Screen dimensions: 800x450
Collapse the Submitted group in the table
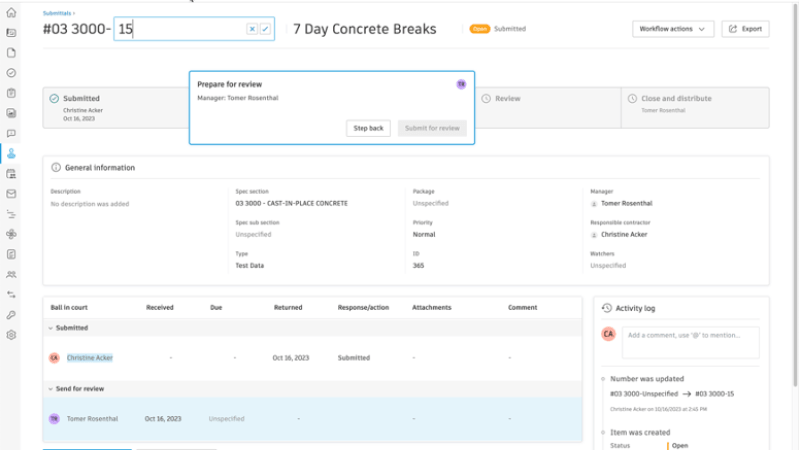pyautogui.click(x=50, y=328)
